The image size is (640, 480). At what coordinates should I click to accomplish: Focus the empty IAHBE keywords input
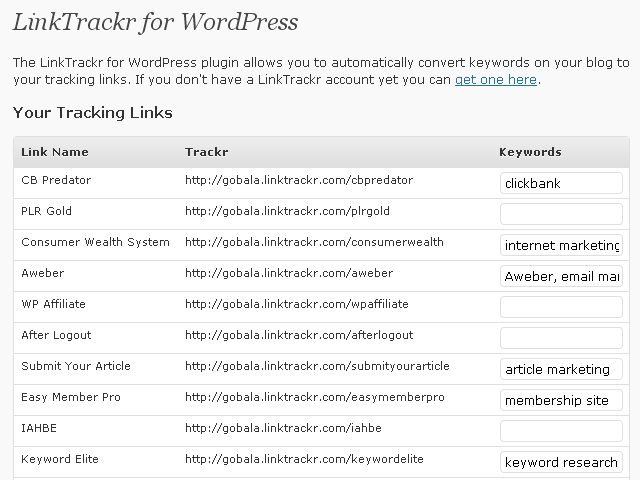coord(561,431)
